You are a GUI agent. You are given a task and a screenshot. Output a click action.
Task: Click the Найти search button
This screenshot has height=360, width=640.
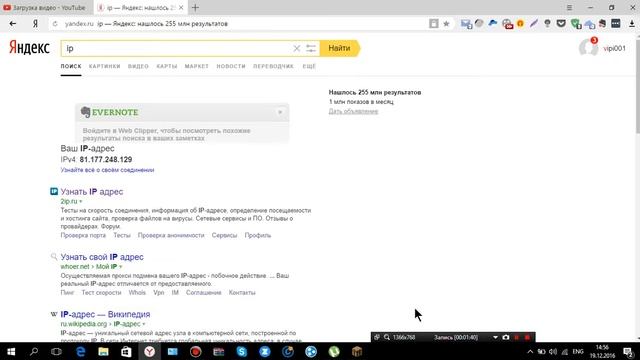click(340, 48)
